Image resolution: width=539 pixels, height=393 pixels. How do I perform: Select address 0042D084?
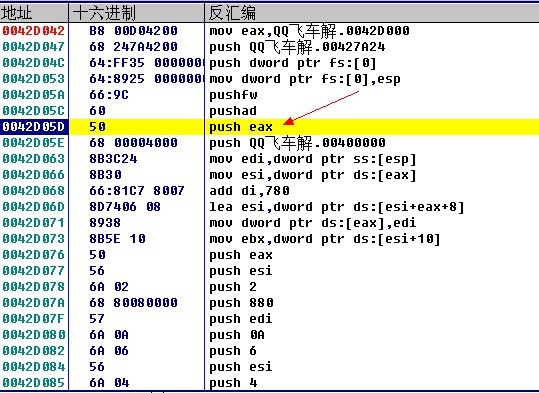33,367
